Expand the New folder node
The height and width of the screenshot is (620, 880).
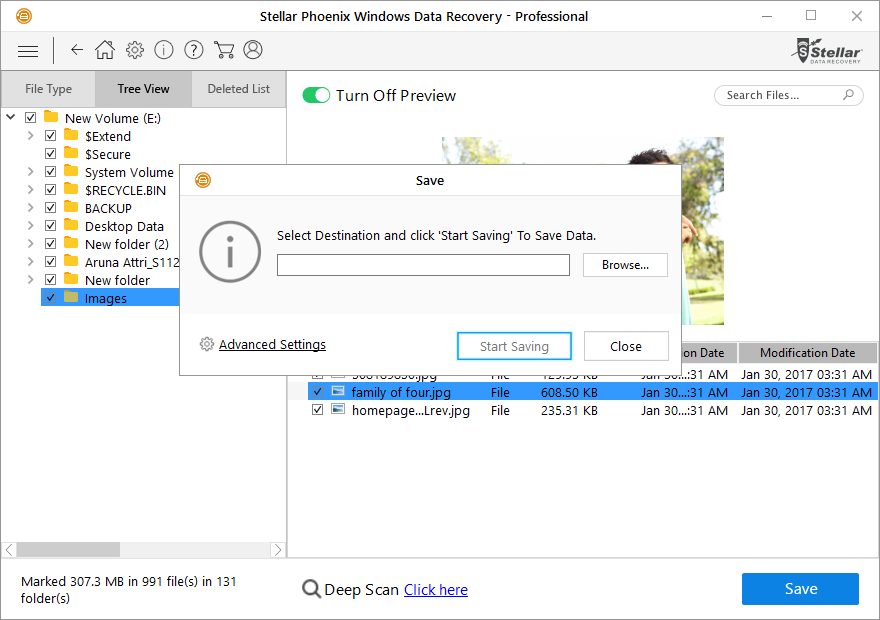pyautogui.click(x=31, y=279)
